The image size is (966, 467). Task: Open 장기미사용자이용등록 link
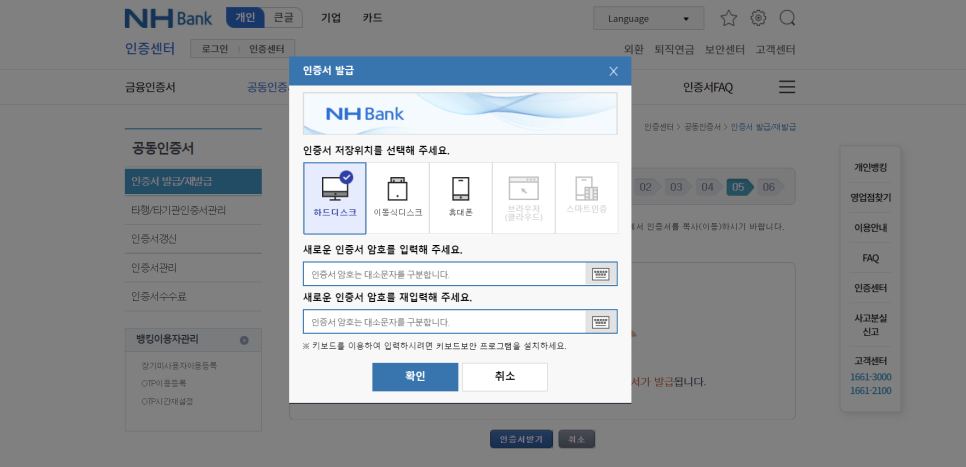(179, 365)
